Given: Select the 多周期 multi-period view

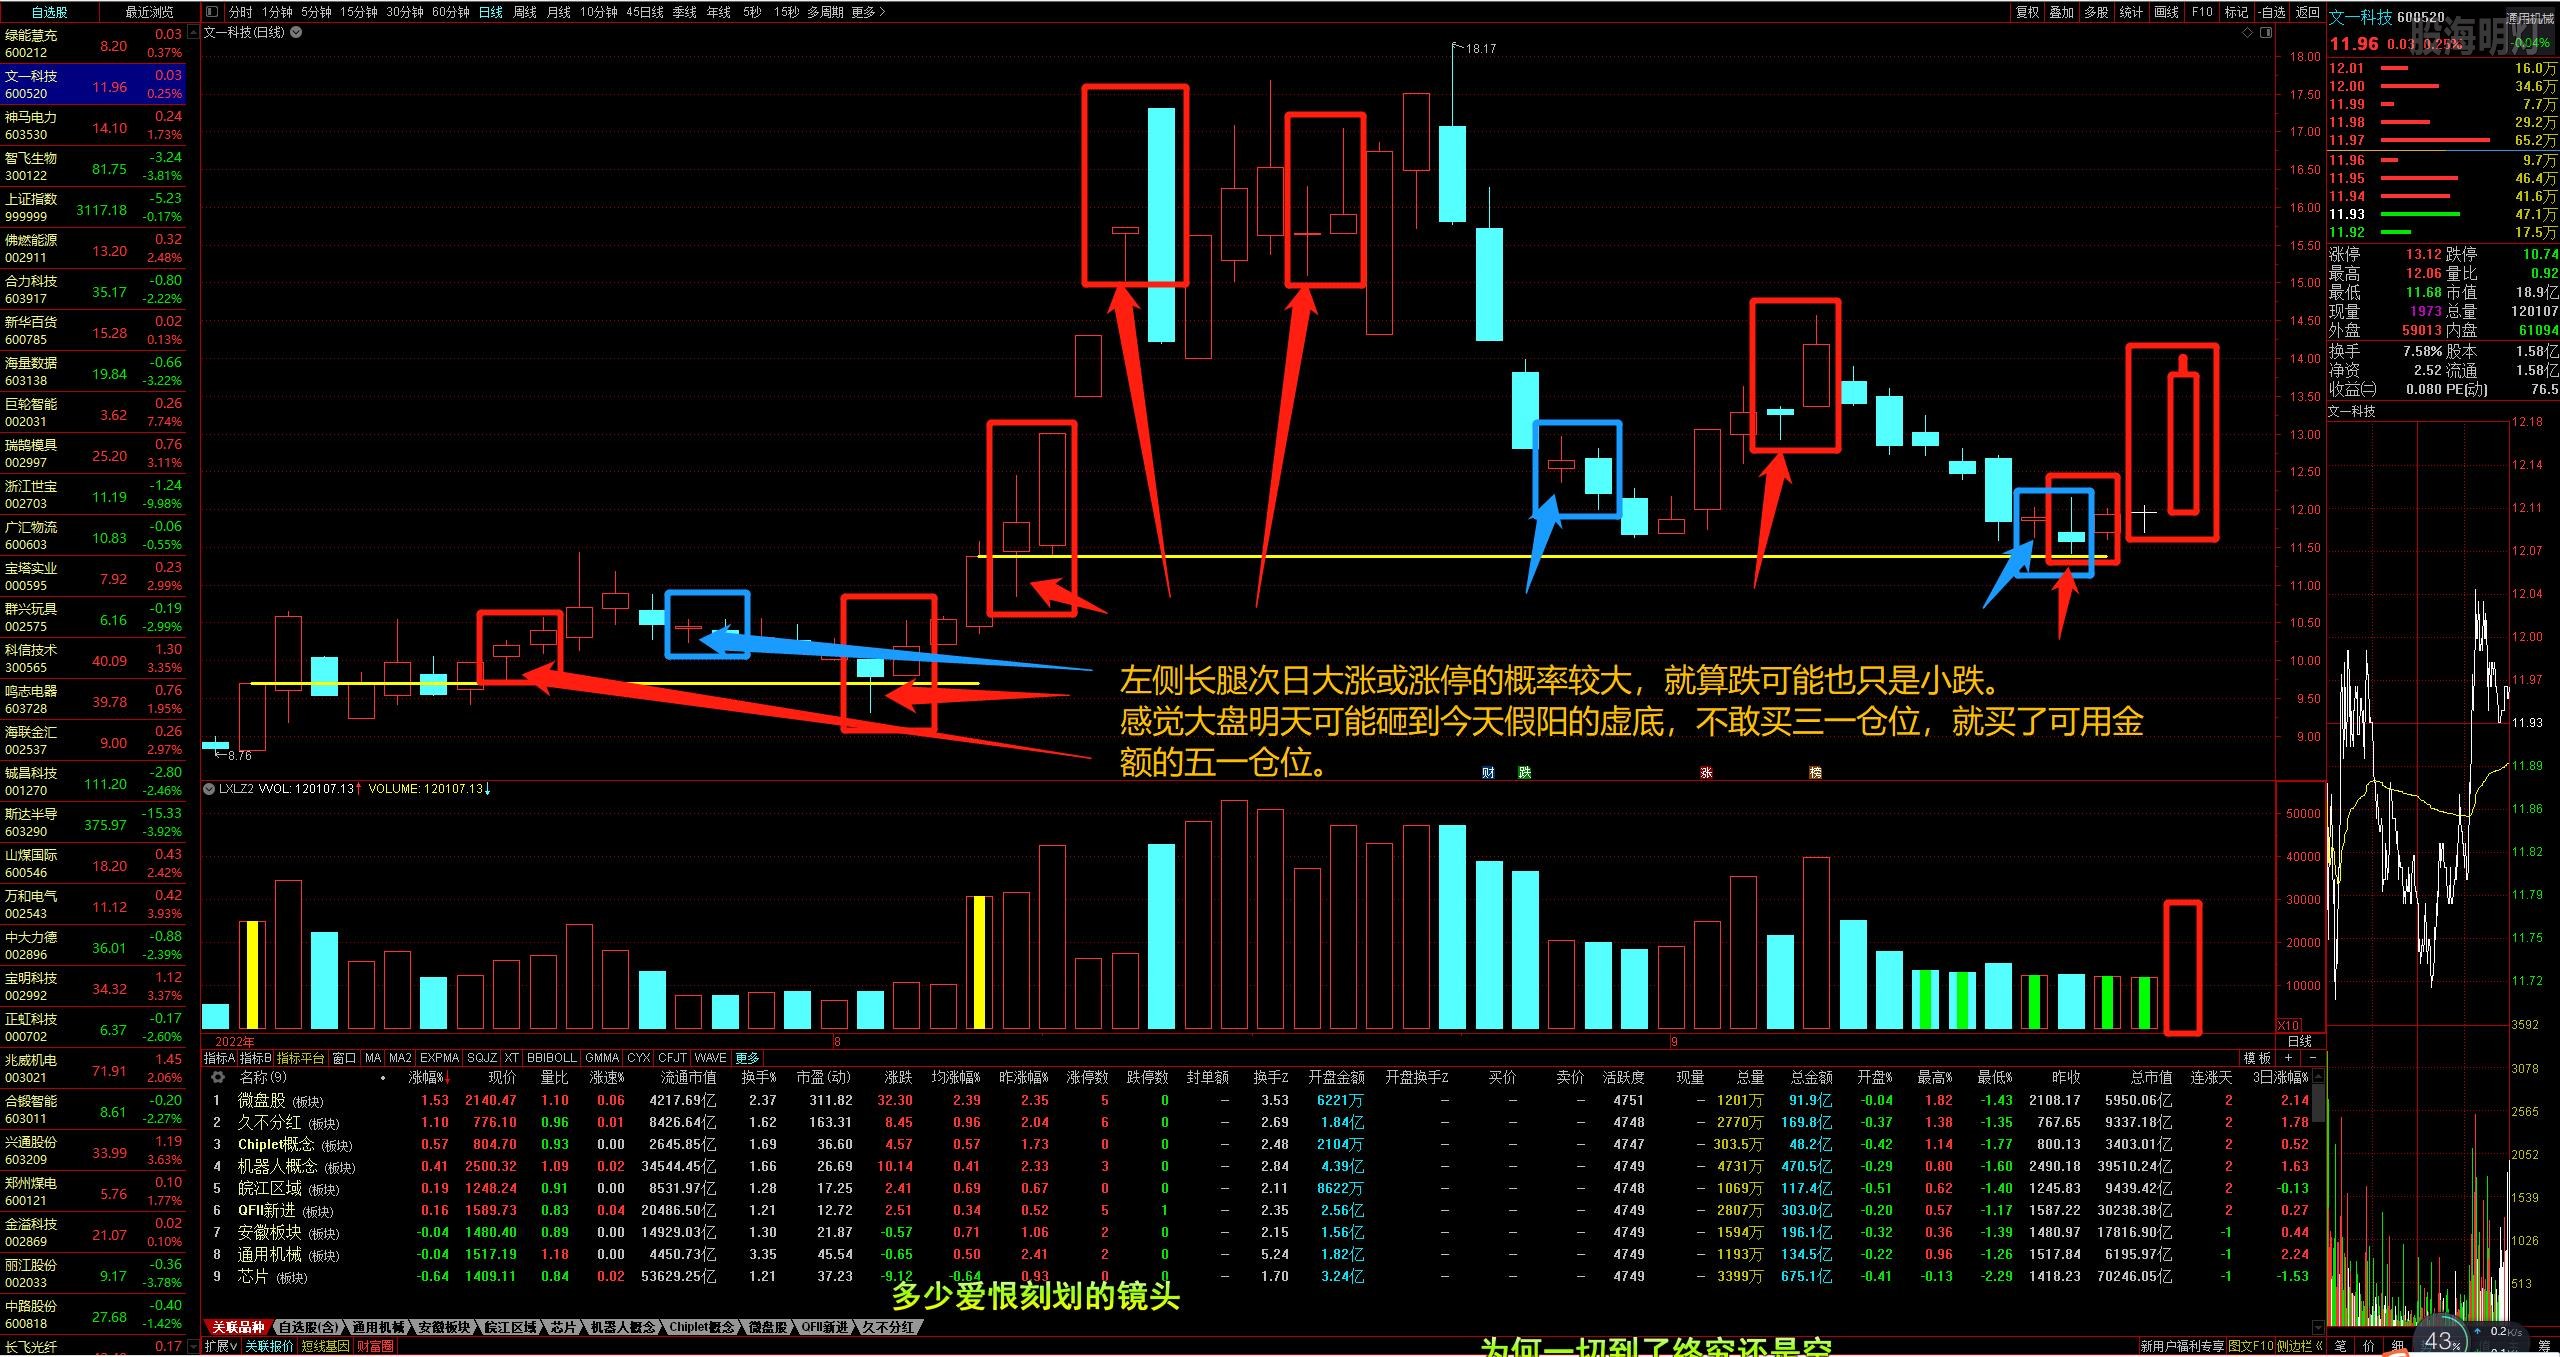Looking at the screenshot, I should 825,12.
